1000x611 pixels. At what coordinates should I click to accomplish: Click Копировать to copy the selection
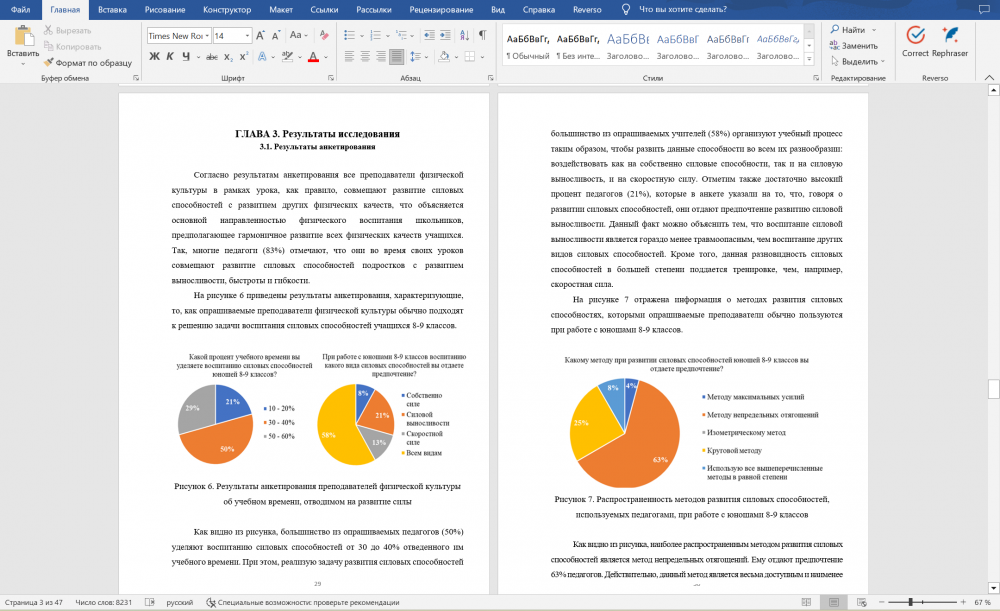[73, 46]
